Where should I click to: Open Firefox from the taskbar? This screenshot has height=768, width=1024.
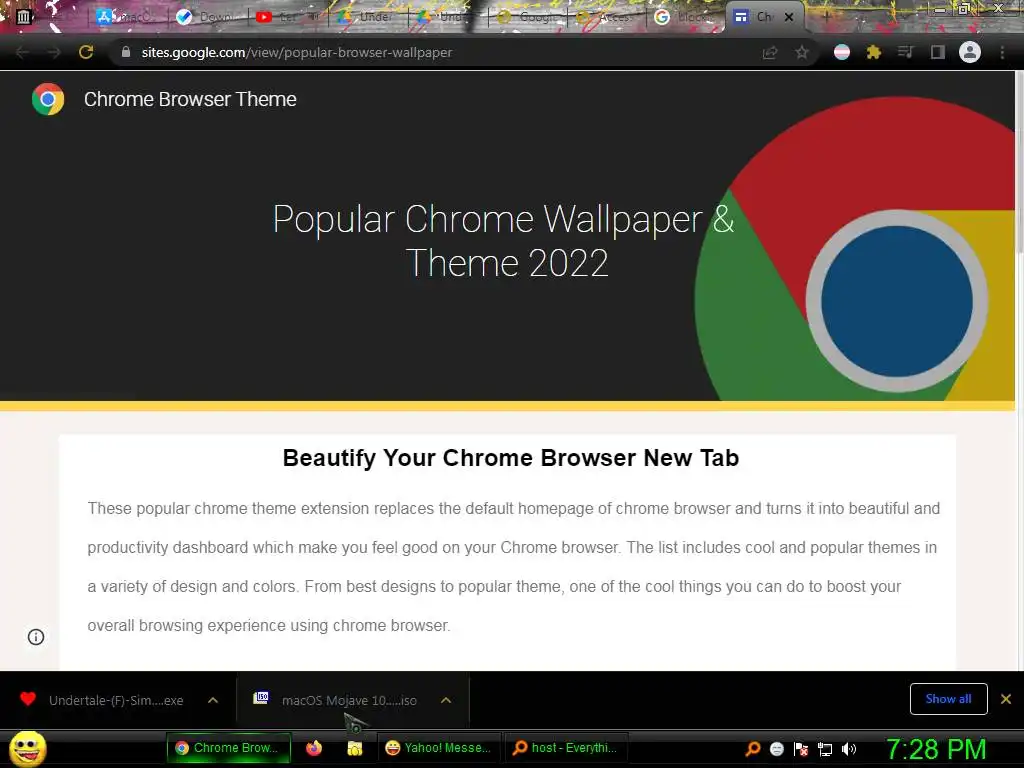(x=314, y=748)
